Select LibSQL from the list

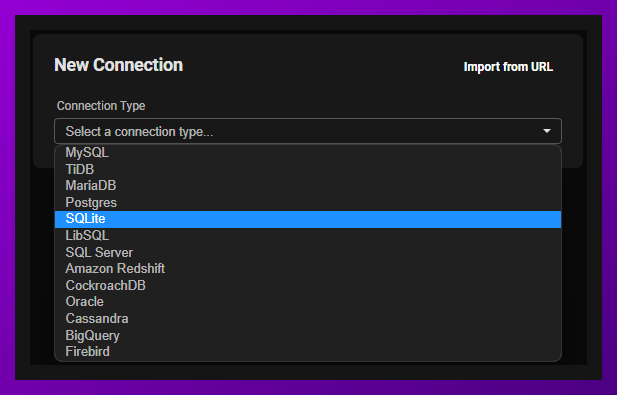[x=308, y=236]
